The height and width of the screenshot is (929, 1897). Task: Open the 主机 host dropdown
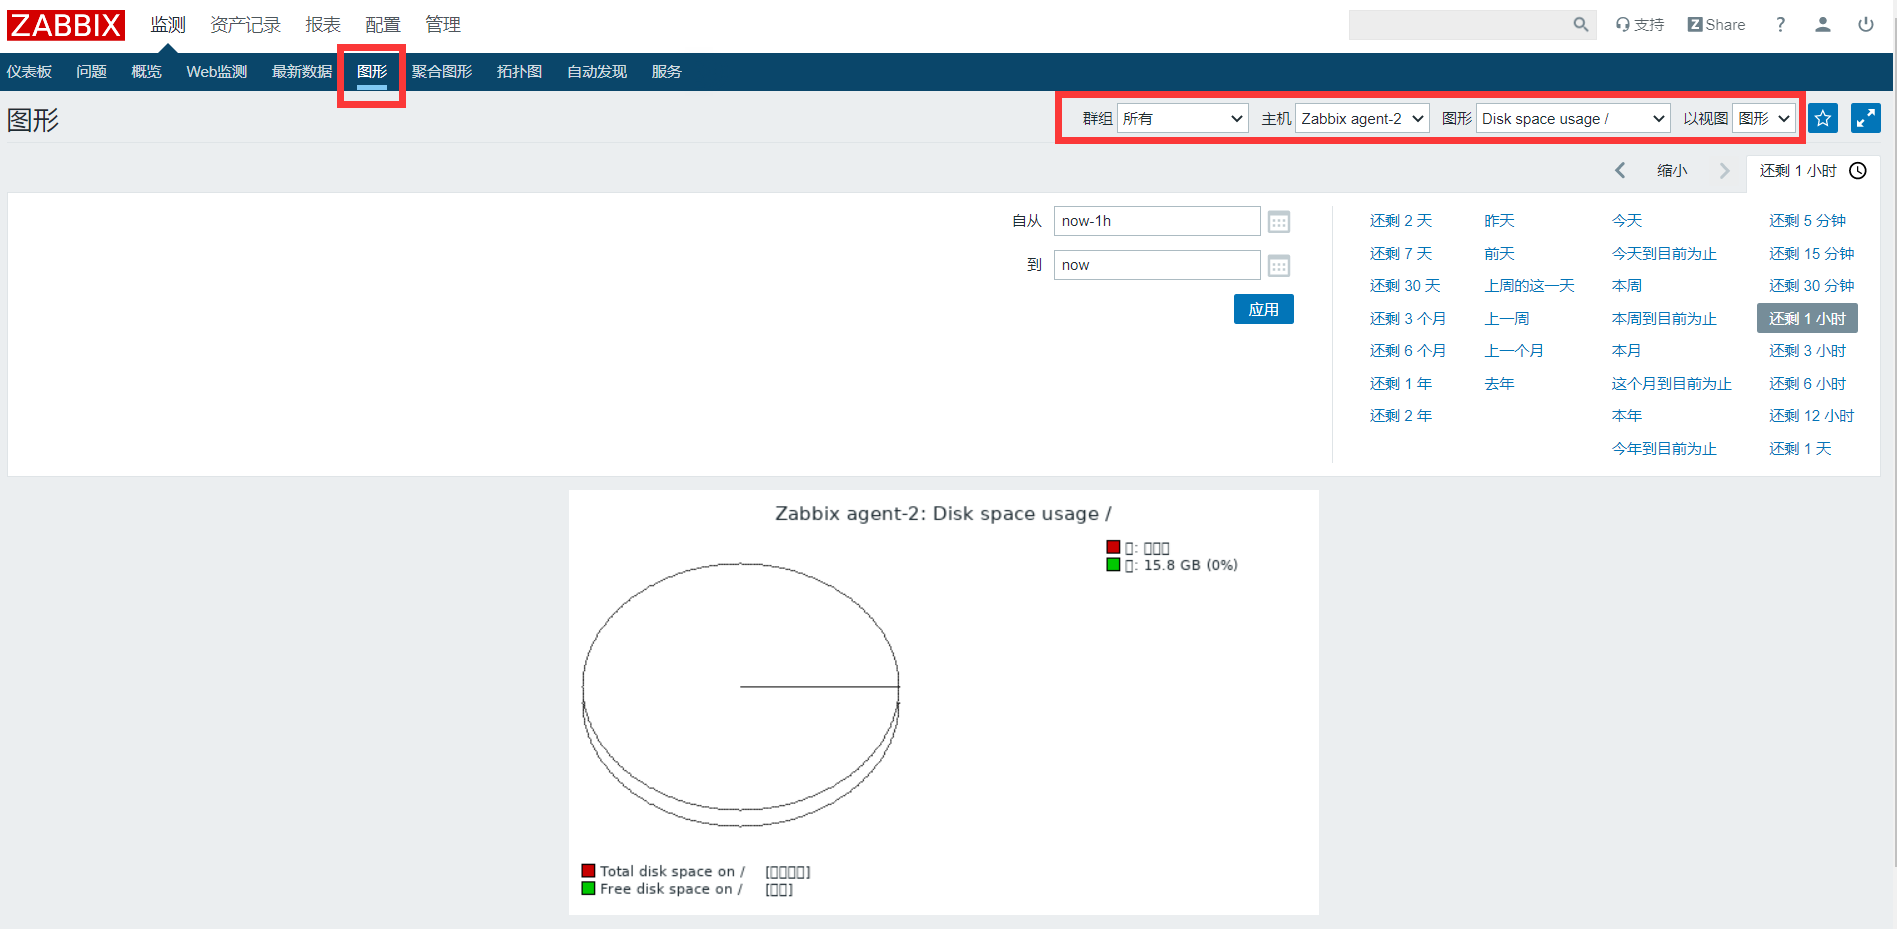pyautogui.click(x=1362, y=119)
